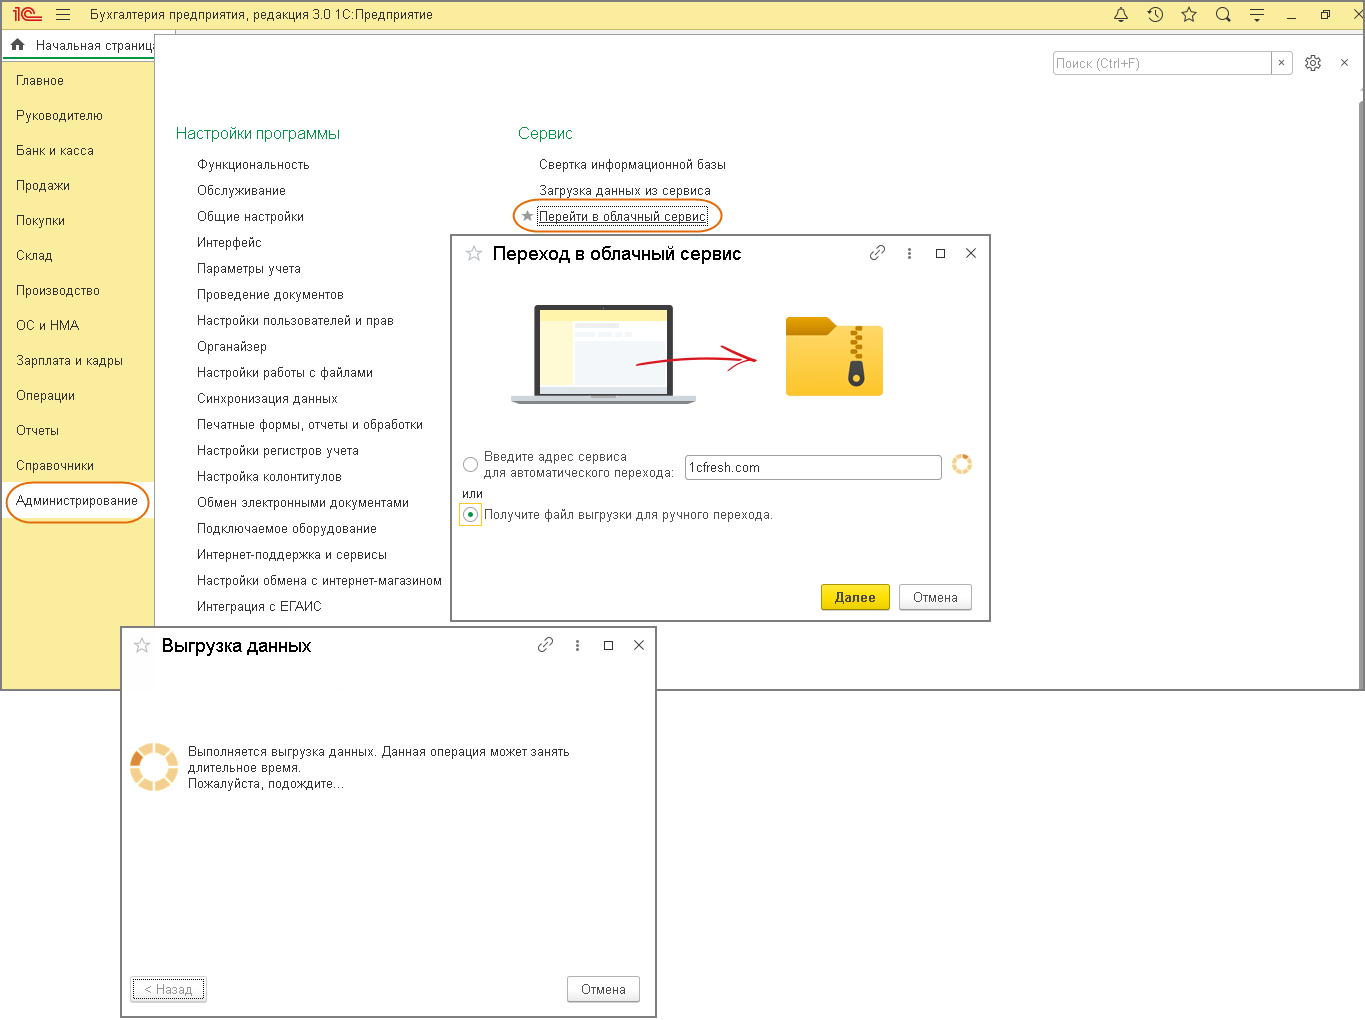Open the Производство section
This screenshot has width=1365, height=1020.
pos(58,290)
